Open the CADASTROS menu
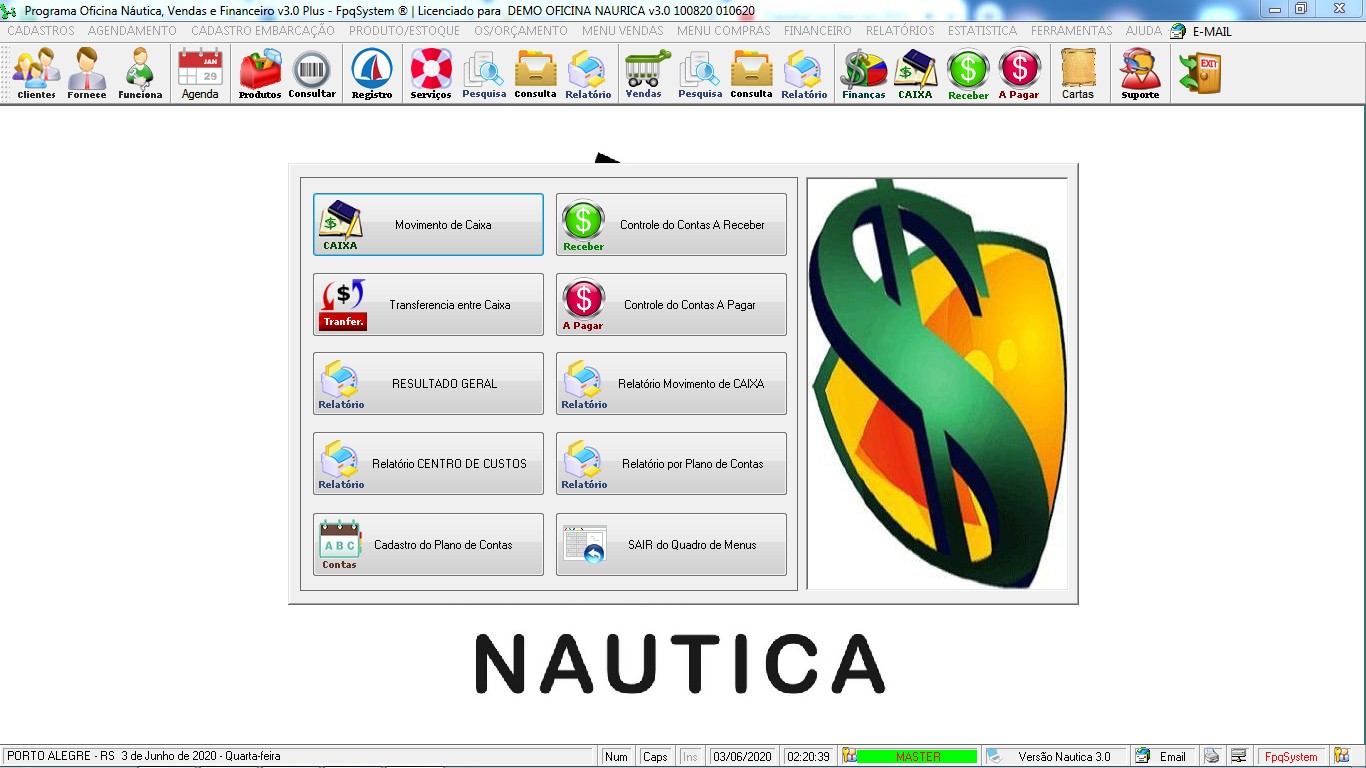The height and width of the screenshot is (768, 1366). click(x=41, y=31)
